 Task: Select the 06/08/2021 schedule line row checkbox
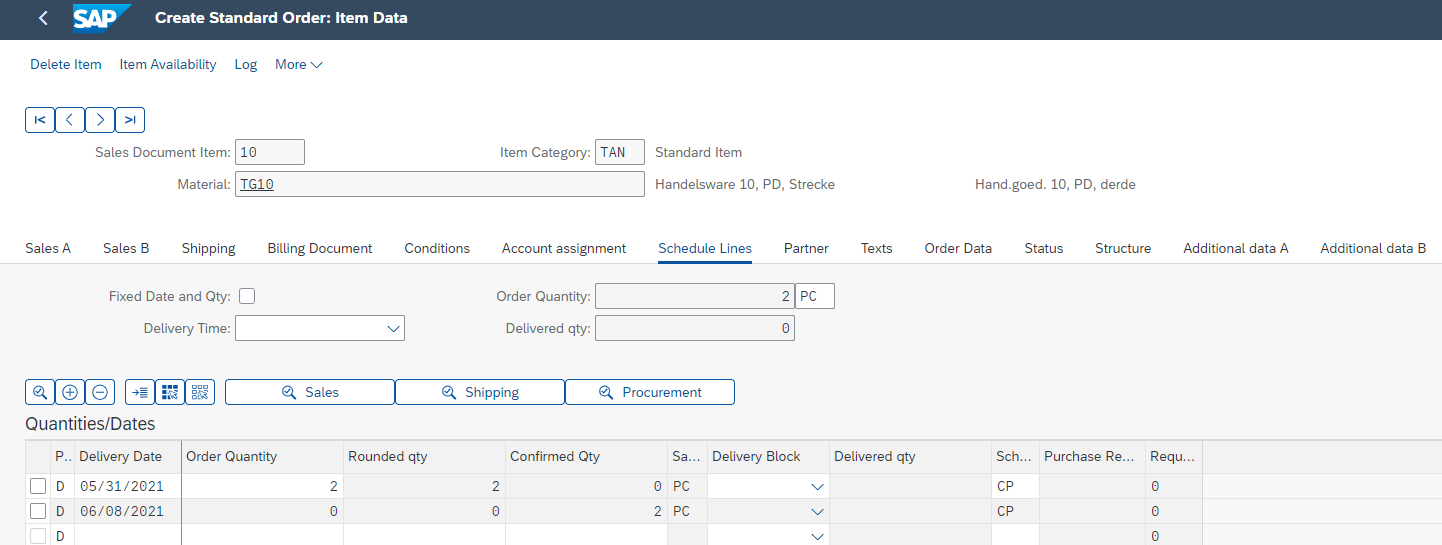tap(38, 511)
